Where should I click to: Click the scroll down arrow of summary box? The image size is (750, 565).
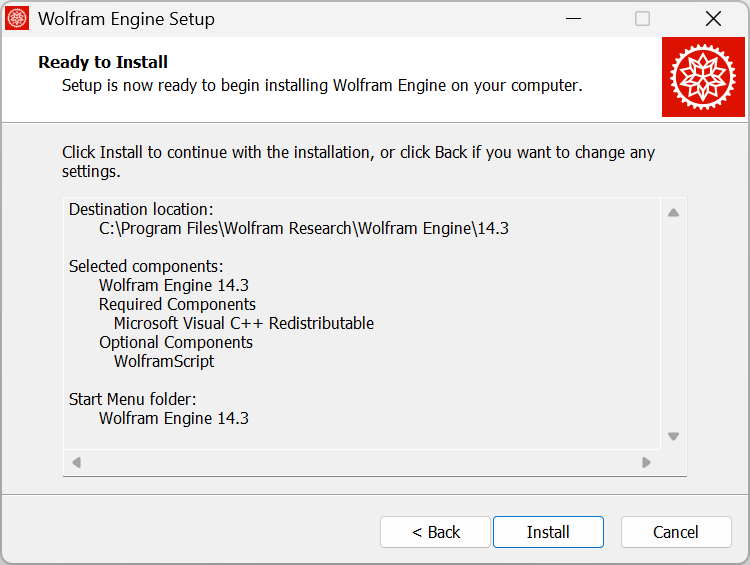[673, 436]
